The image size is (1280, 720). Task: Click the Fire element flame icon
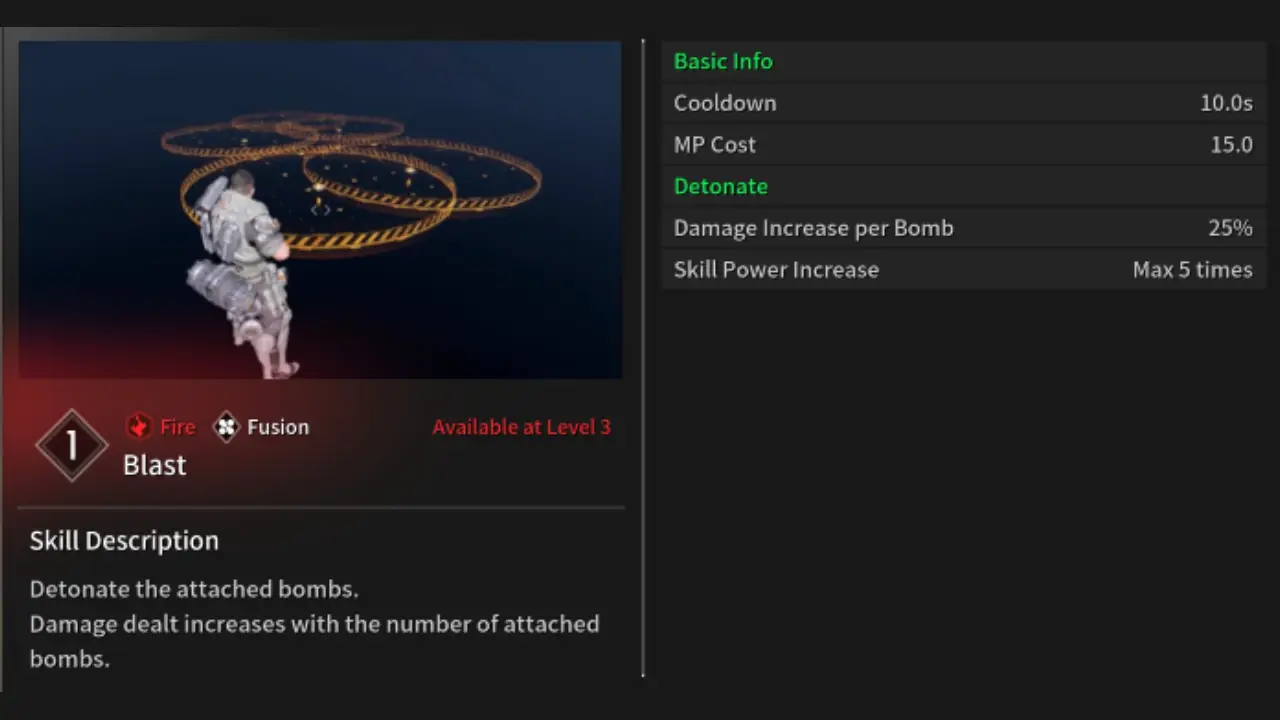coord(138,427)
